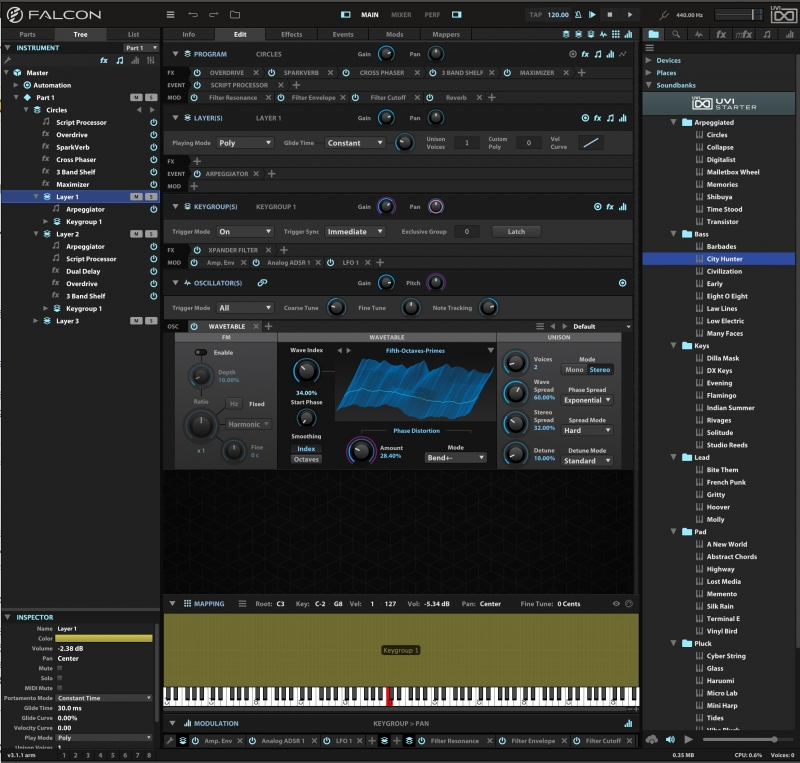
Task: Select the files folder browser tab icon
Action: (x=654, y=34)
